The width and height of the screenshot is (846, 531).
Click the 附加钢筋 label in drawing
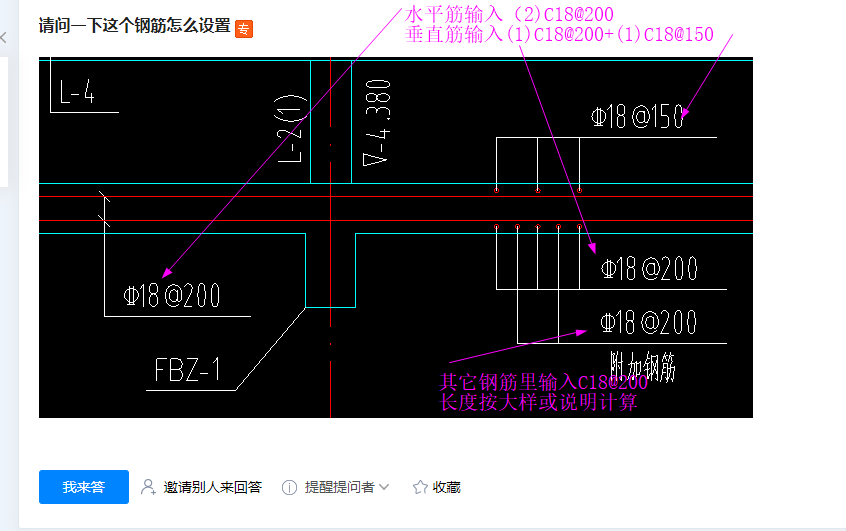tap(642, 366)
